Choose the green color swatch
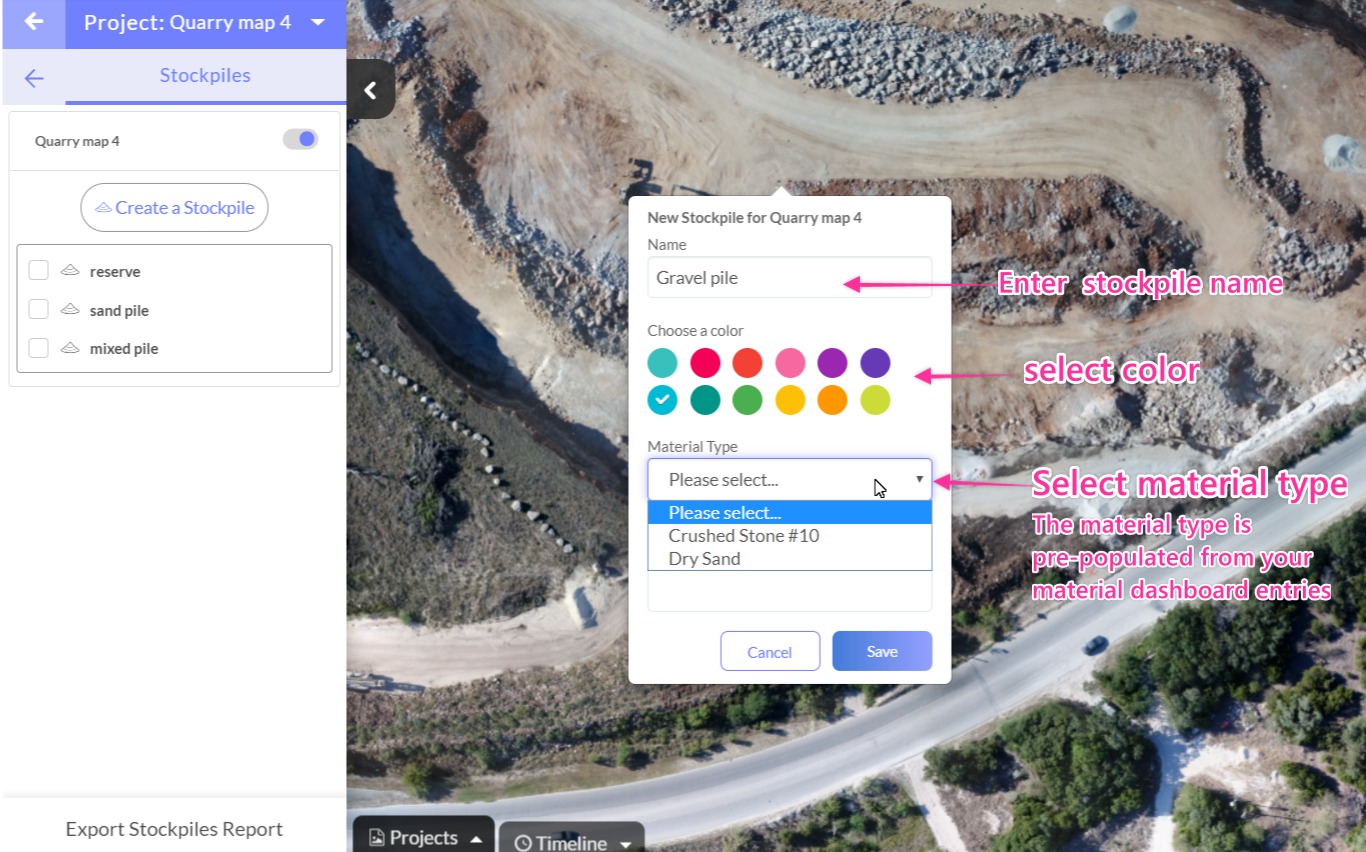This screenshot has width=1366, height=852. coord(747,400)
